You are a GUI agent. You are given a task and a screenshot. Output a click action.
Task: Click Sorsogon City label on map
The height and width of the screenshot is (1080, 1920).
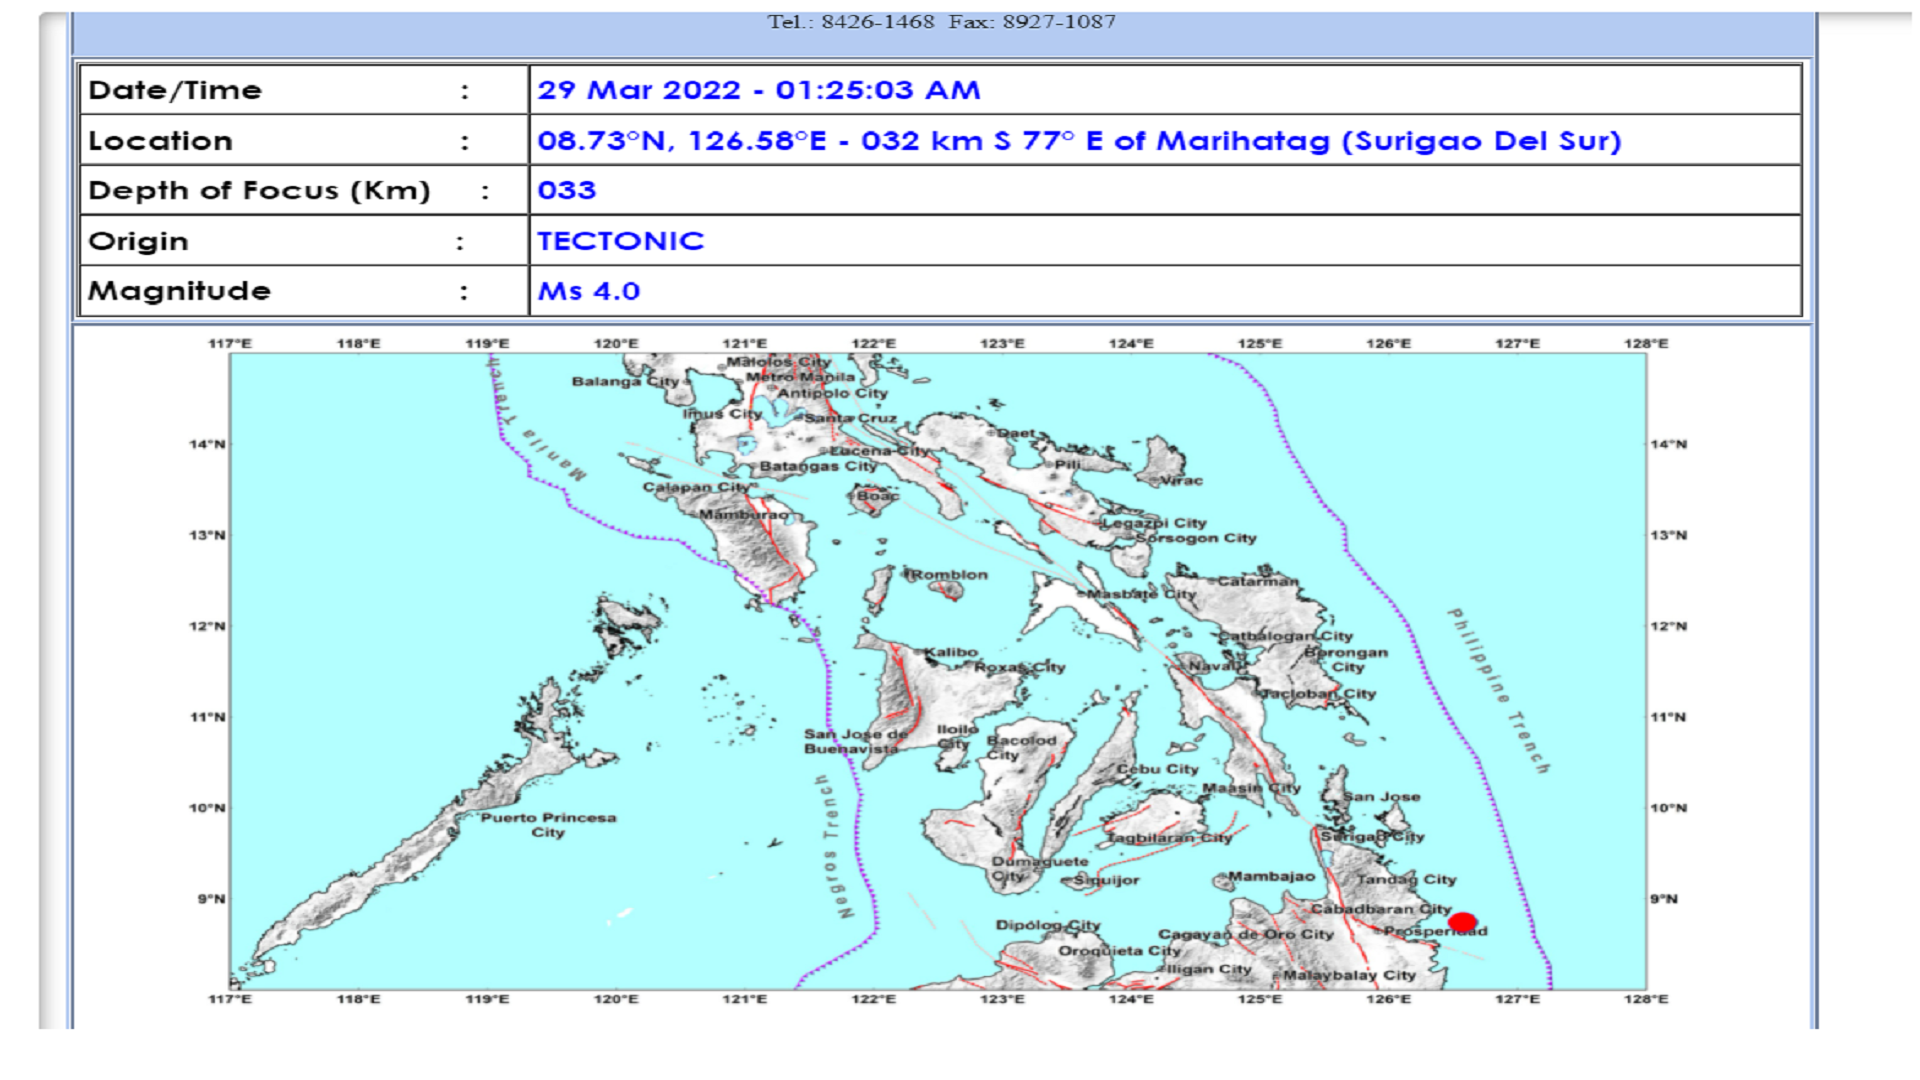[1196, 538]
